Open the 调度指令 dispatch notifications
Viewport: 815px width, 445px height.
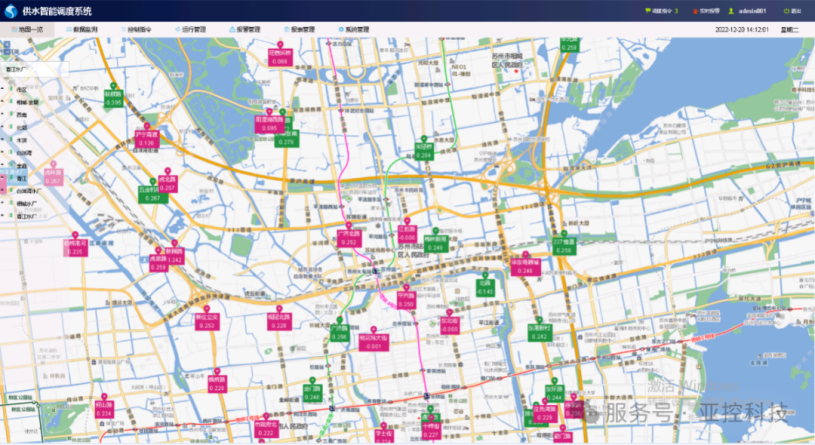tap(662, 11)
